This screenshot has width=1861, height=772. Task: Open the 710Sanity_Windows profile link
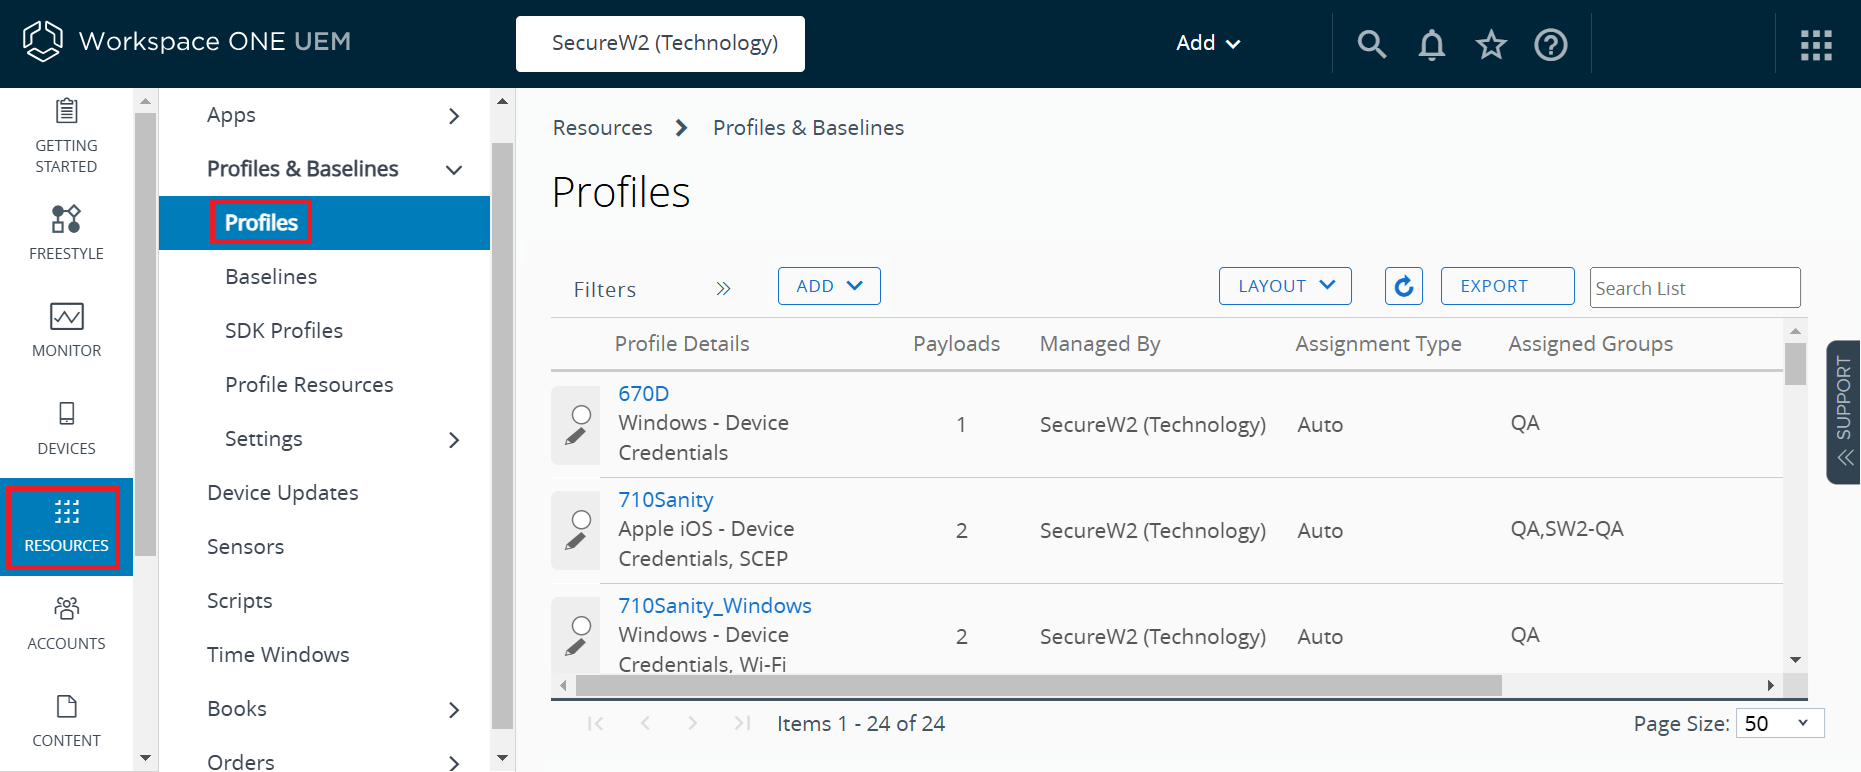tap(714, 606)
